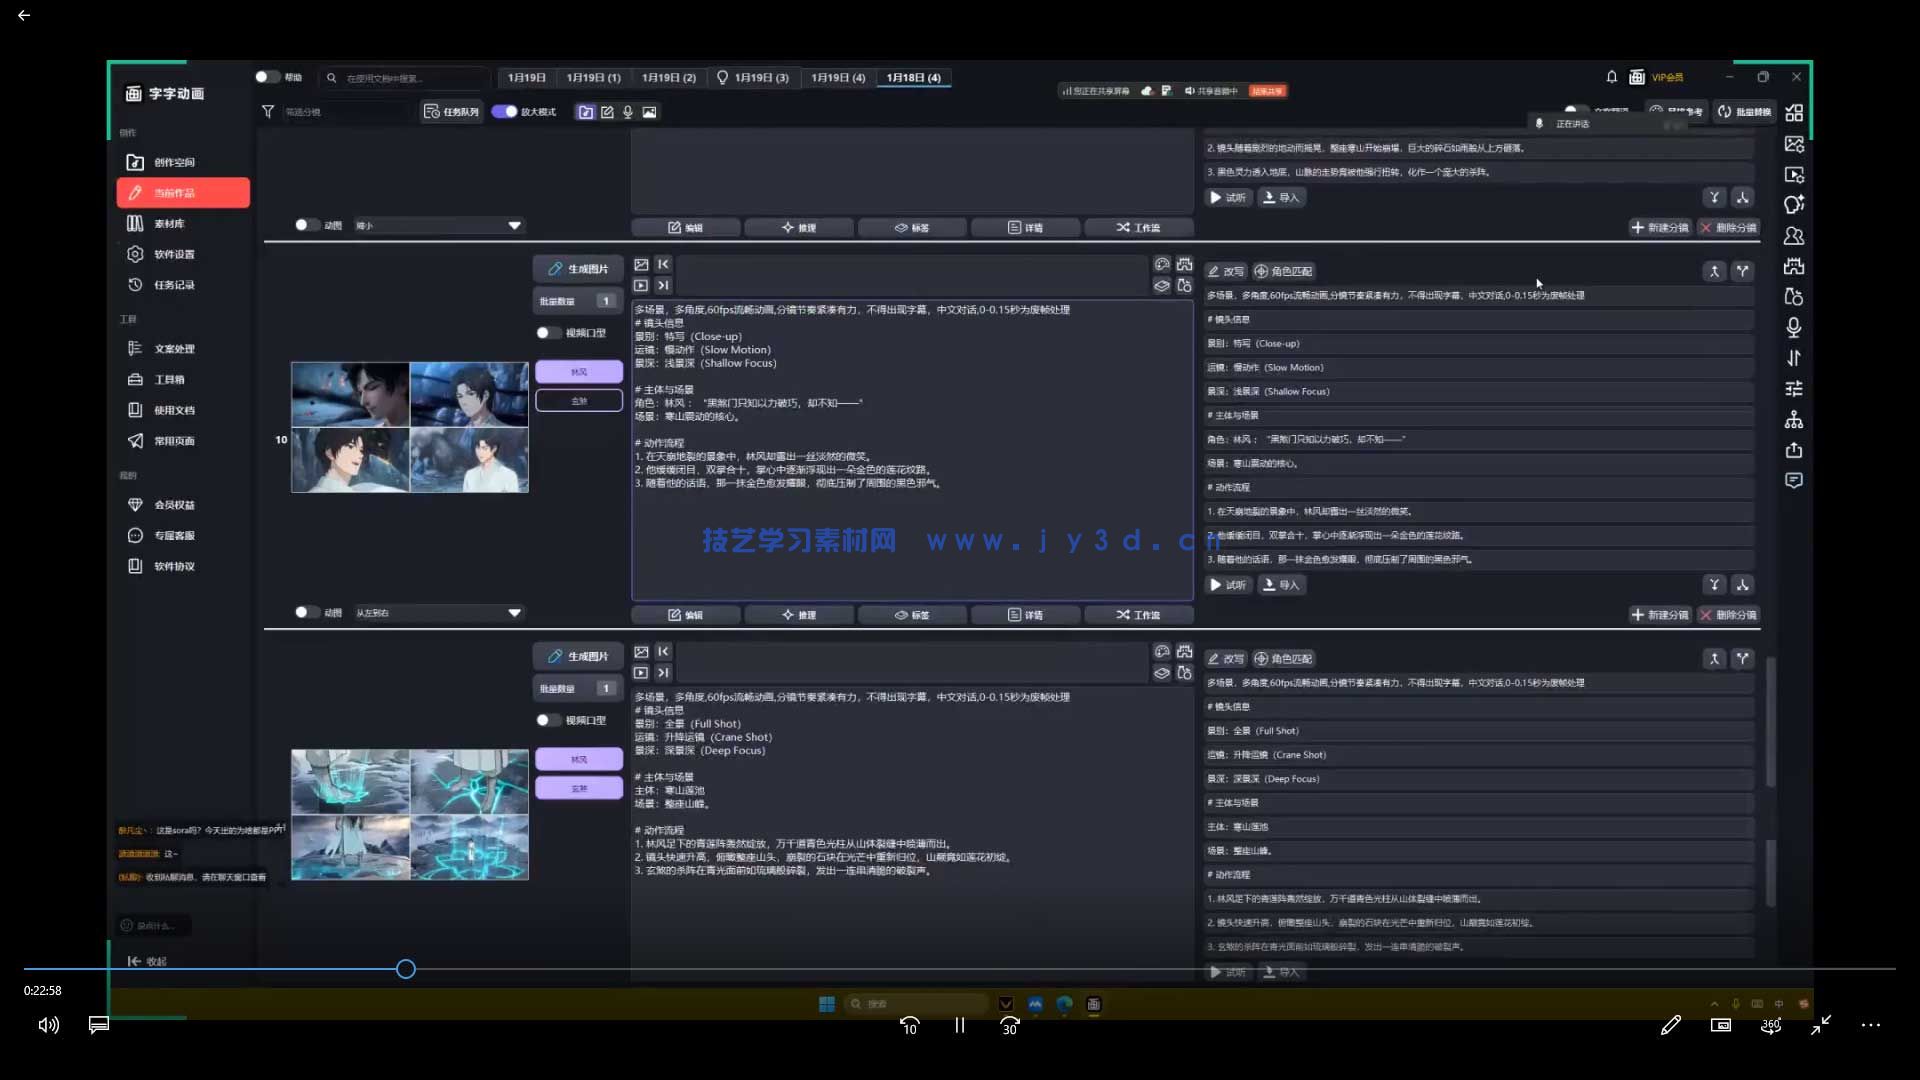Open the 素材库 panel from sidebar

click(169, 223)
